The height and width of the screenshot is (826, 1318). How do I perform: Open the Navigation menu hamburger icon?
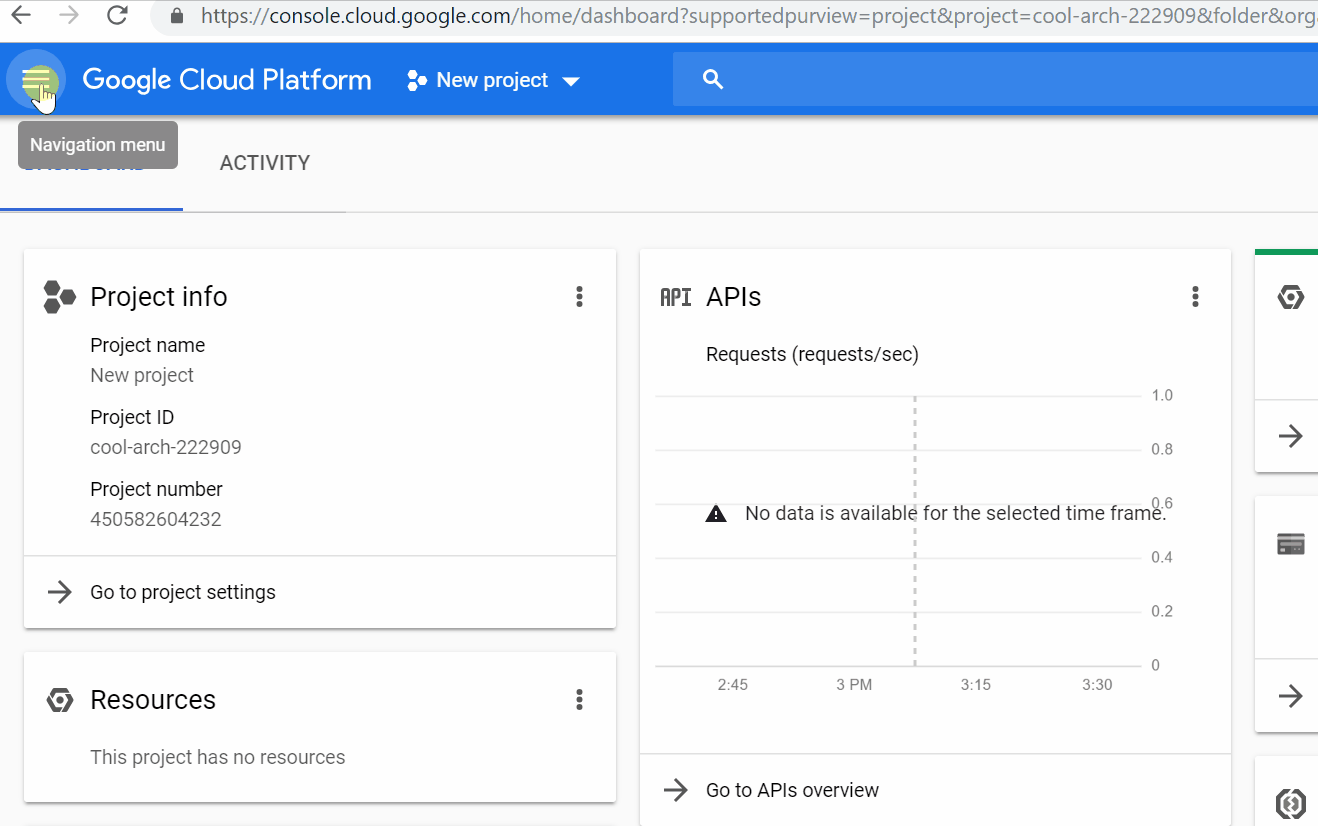(x=36, y=80)
